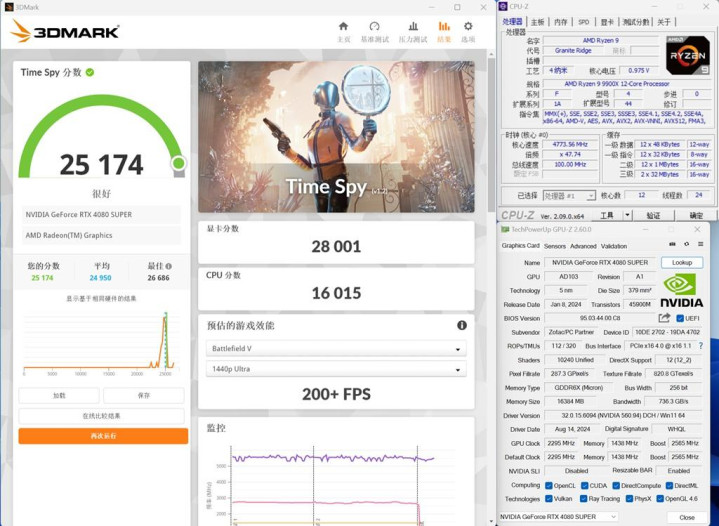Click the GPU-Z Lookup button
Viewport: 719px width, 526px height.
point(682,263)
